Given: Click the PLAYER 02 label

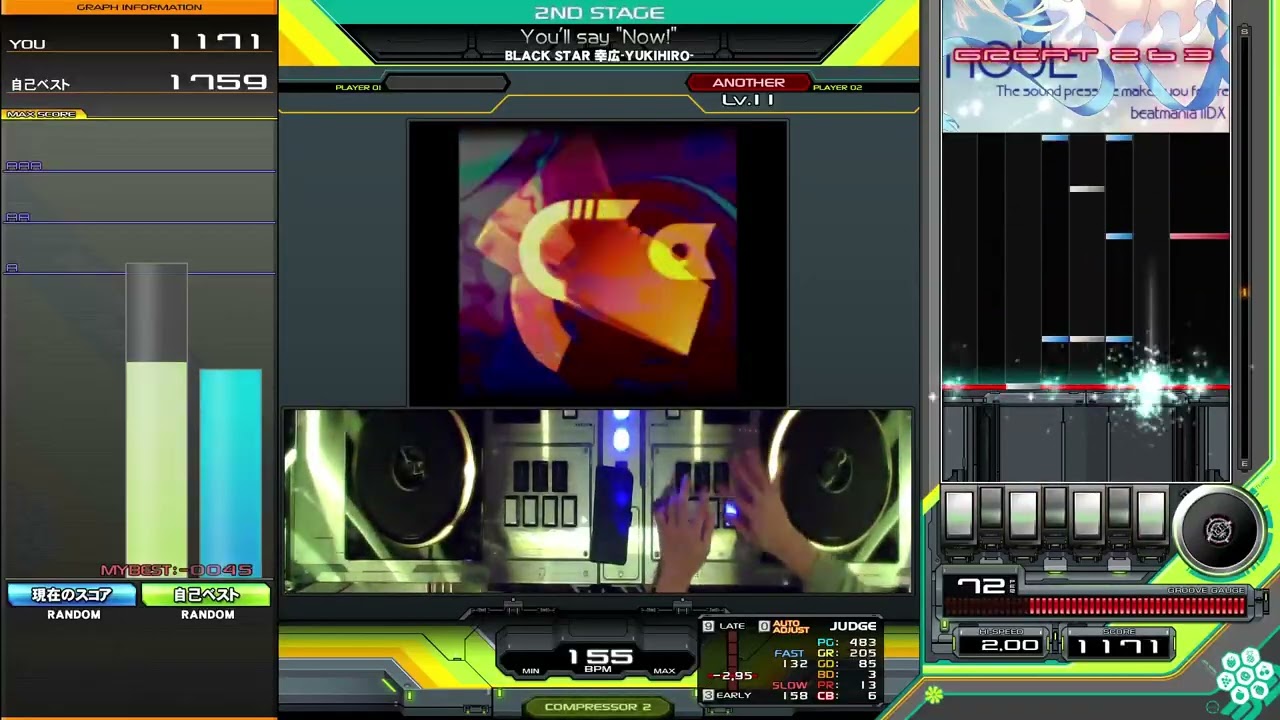Looking at the screenshot, I should (x=837, y=88).
